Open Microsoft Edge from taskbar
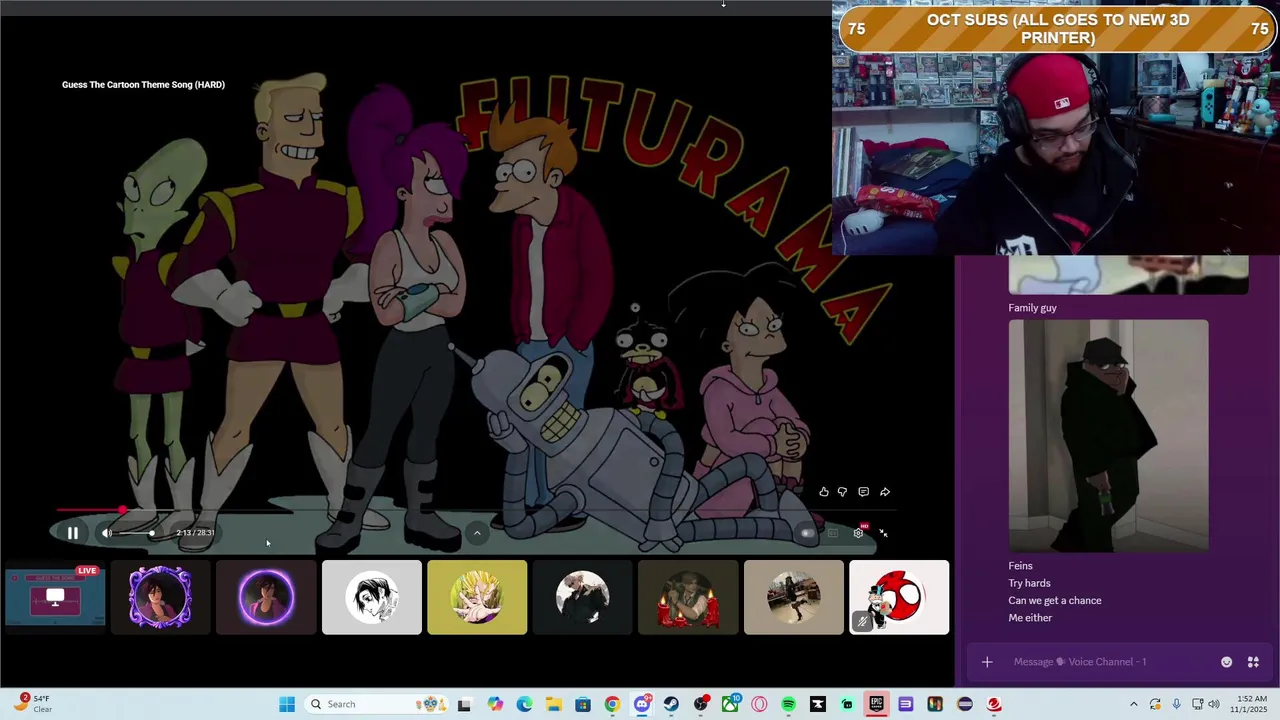Image resolution: width=1280 pixels, height=720 pixels. (x=525, y=704)
